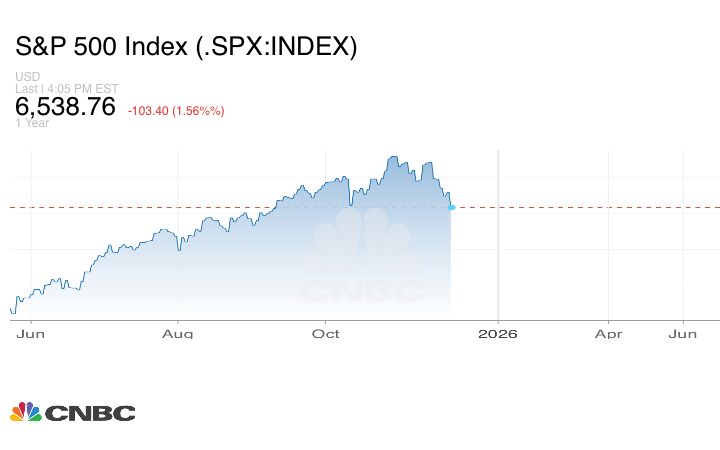Click the 6,538.76 price value

pos(65,107)
